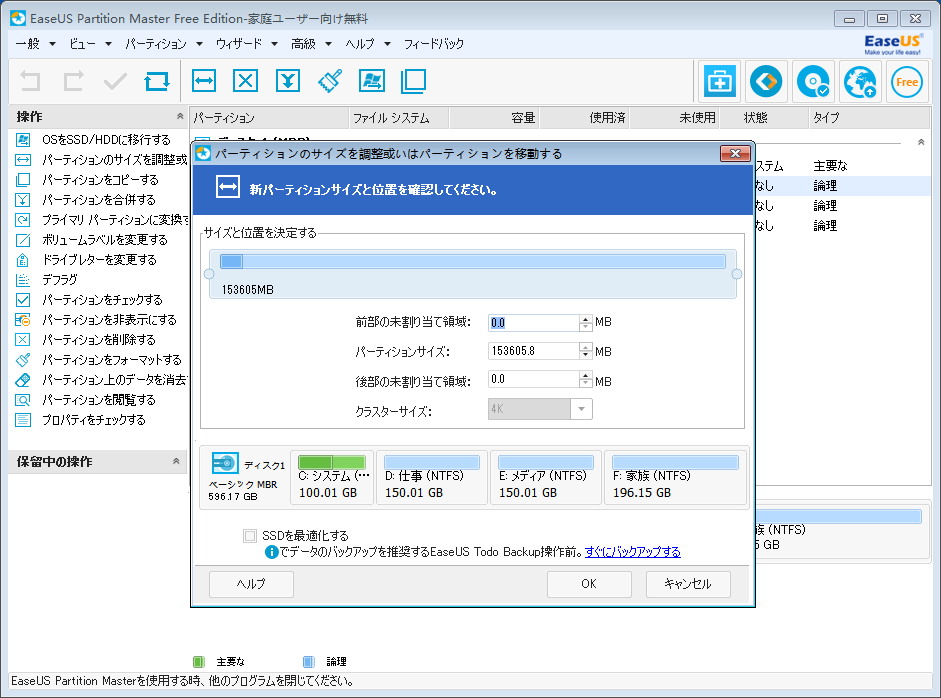Open the 一般 menu
941x698 pixels.
(x=35, y=44)
